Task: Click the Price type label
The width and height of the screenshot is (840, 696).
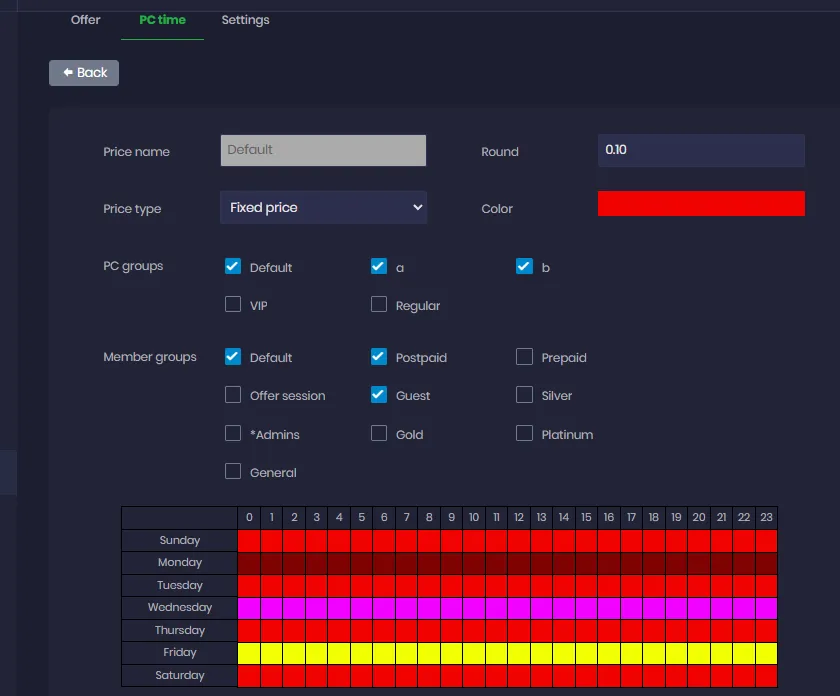Action: click(132, 209)
